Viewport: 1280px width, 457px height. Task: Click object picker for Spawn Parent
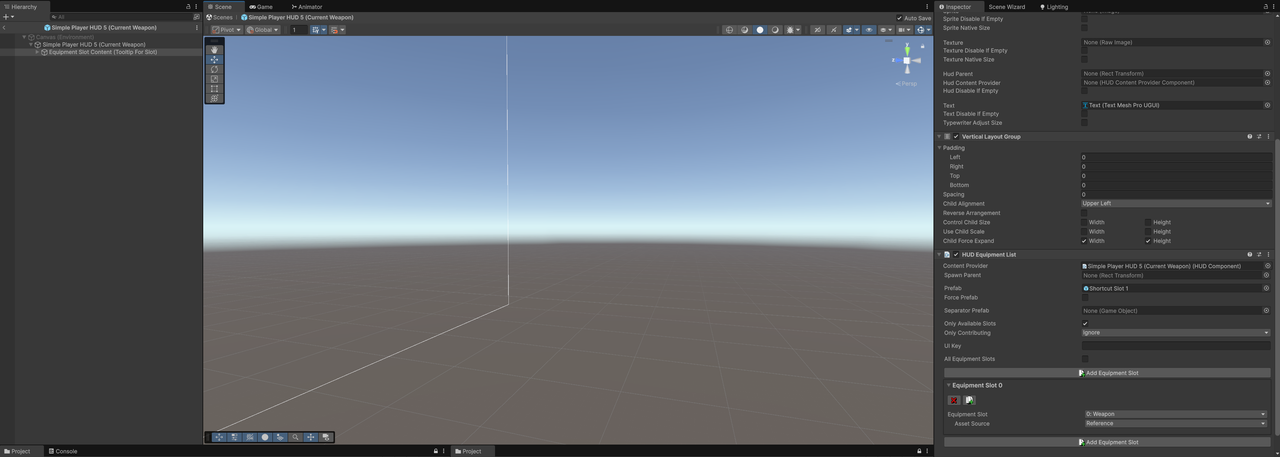(1267, 275)
